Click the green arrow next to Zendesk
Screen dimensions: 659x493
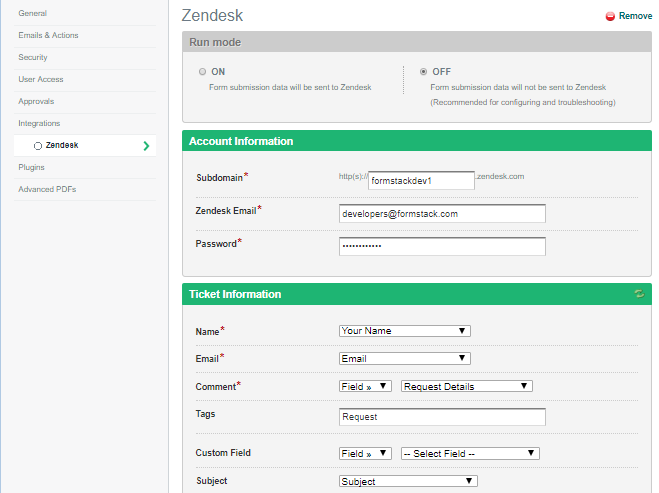147,146
